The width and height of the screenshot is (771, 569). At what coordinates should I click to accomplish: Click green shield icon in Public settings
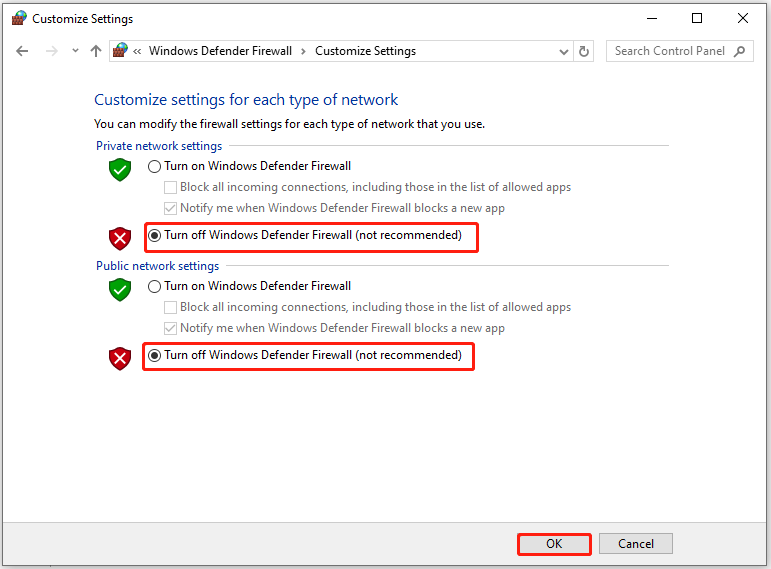(119, 290)
